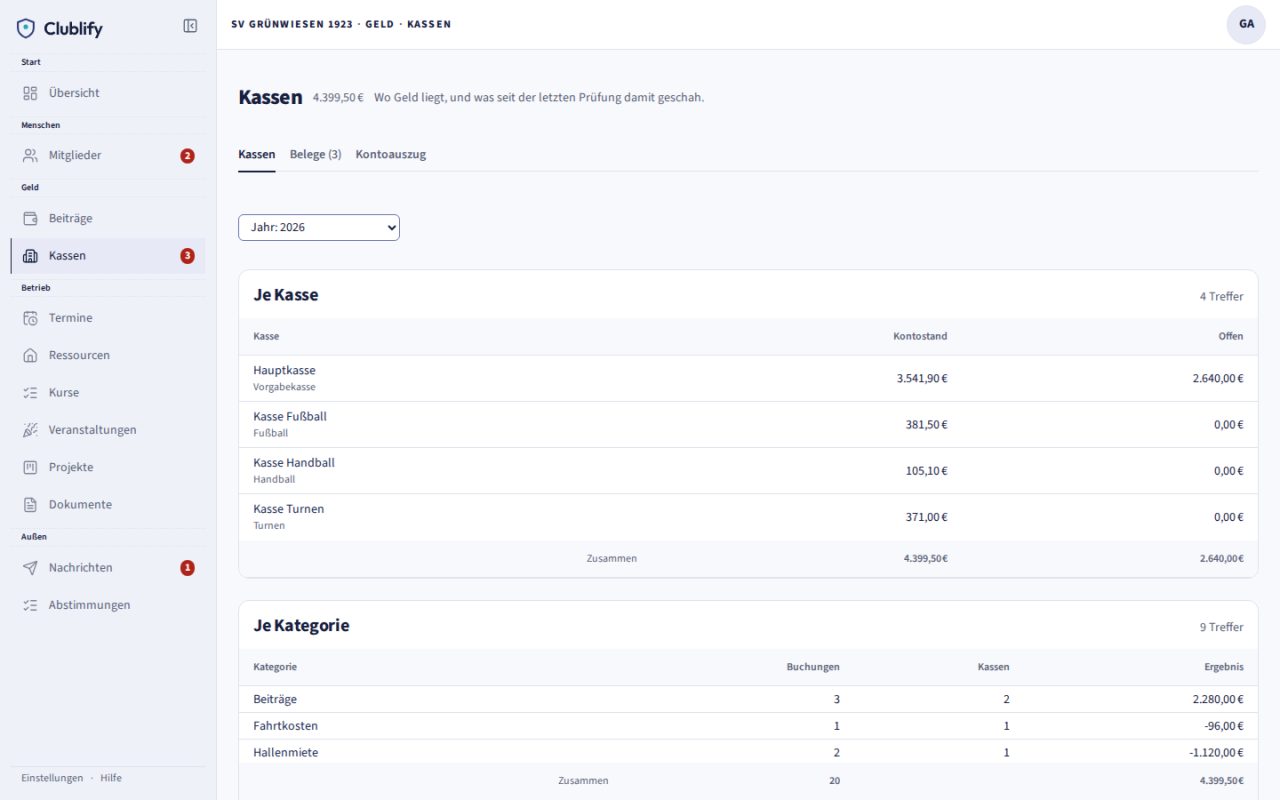Click the Dokumente file icon
Viewport: 1280px width, 800px height.
click(30, 505)
